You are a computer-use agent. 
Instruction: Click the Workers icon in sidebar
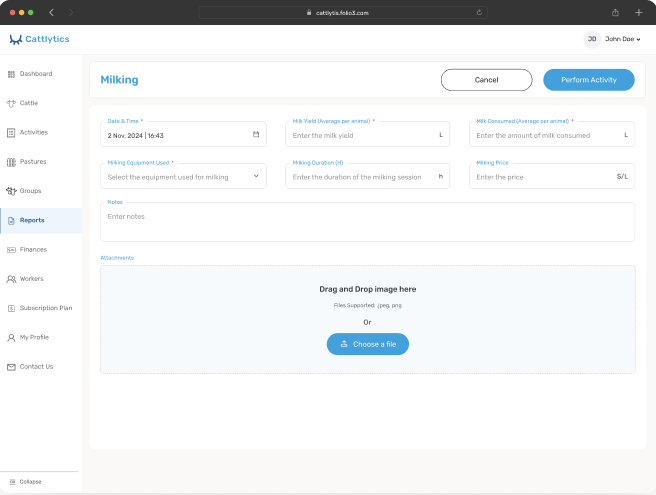pos(11,279)
